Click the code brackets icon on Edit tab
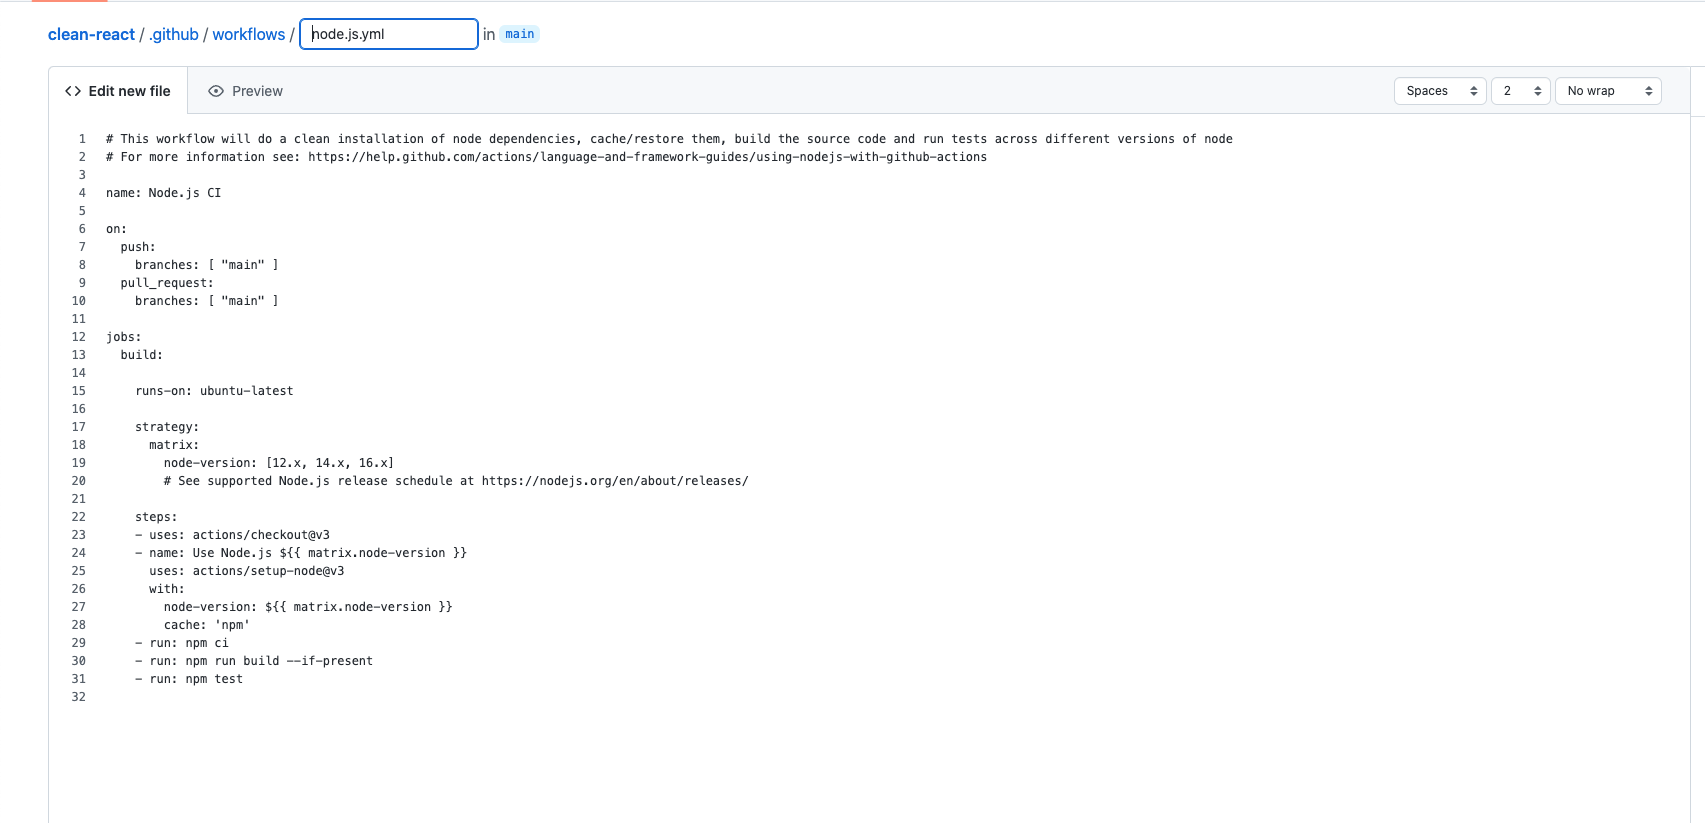This screenshot has height=823, width=1705. pyautogui.click(x=73, y=91)
